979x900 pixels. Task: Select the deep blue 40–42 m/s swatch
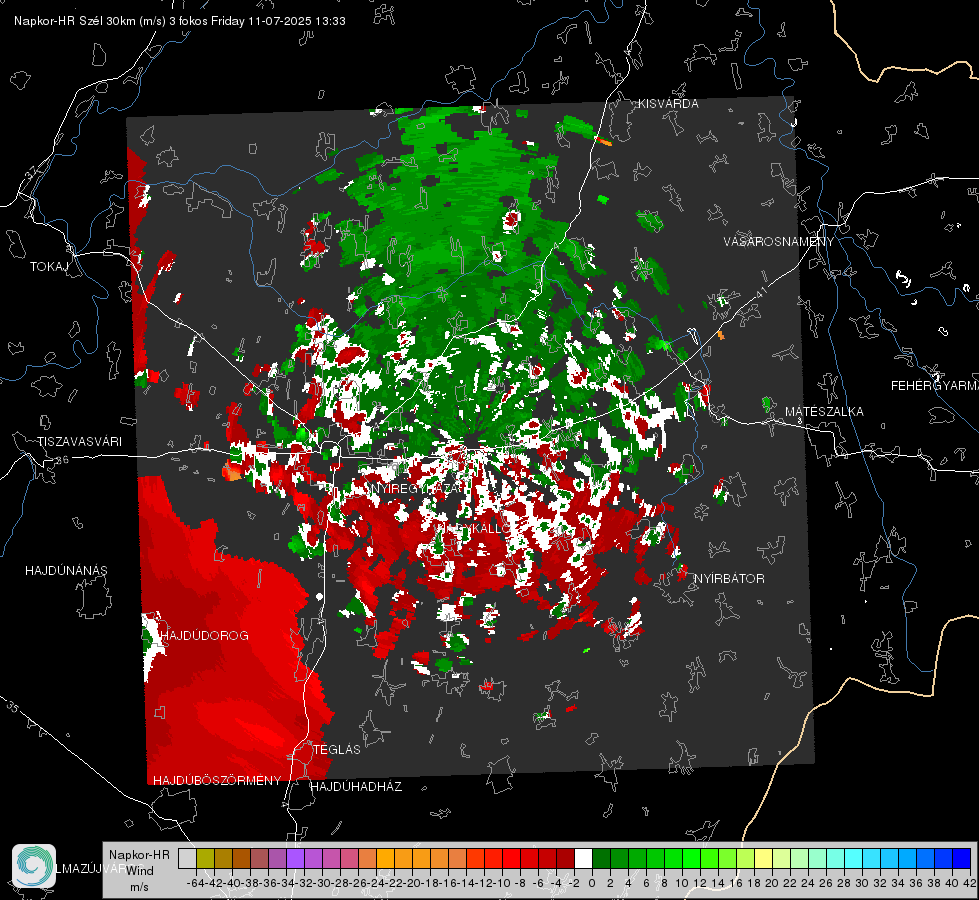(962, 859)
